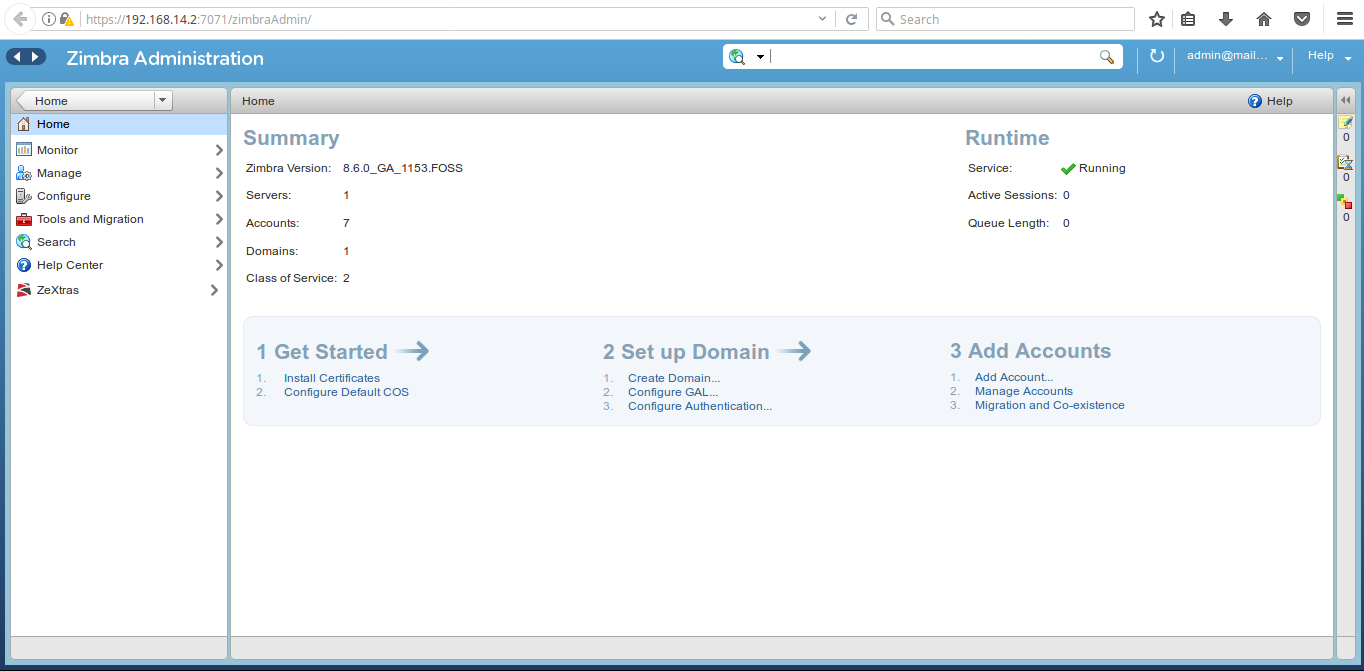
Task: Select Configure in the navigation tree
Action: [x=119, y=196]
